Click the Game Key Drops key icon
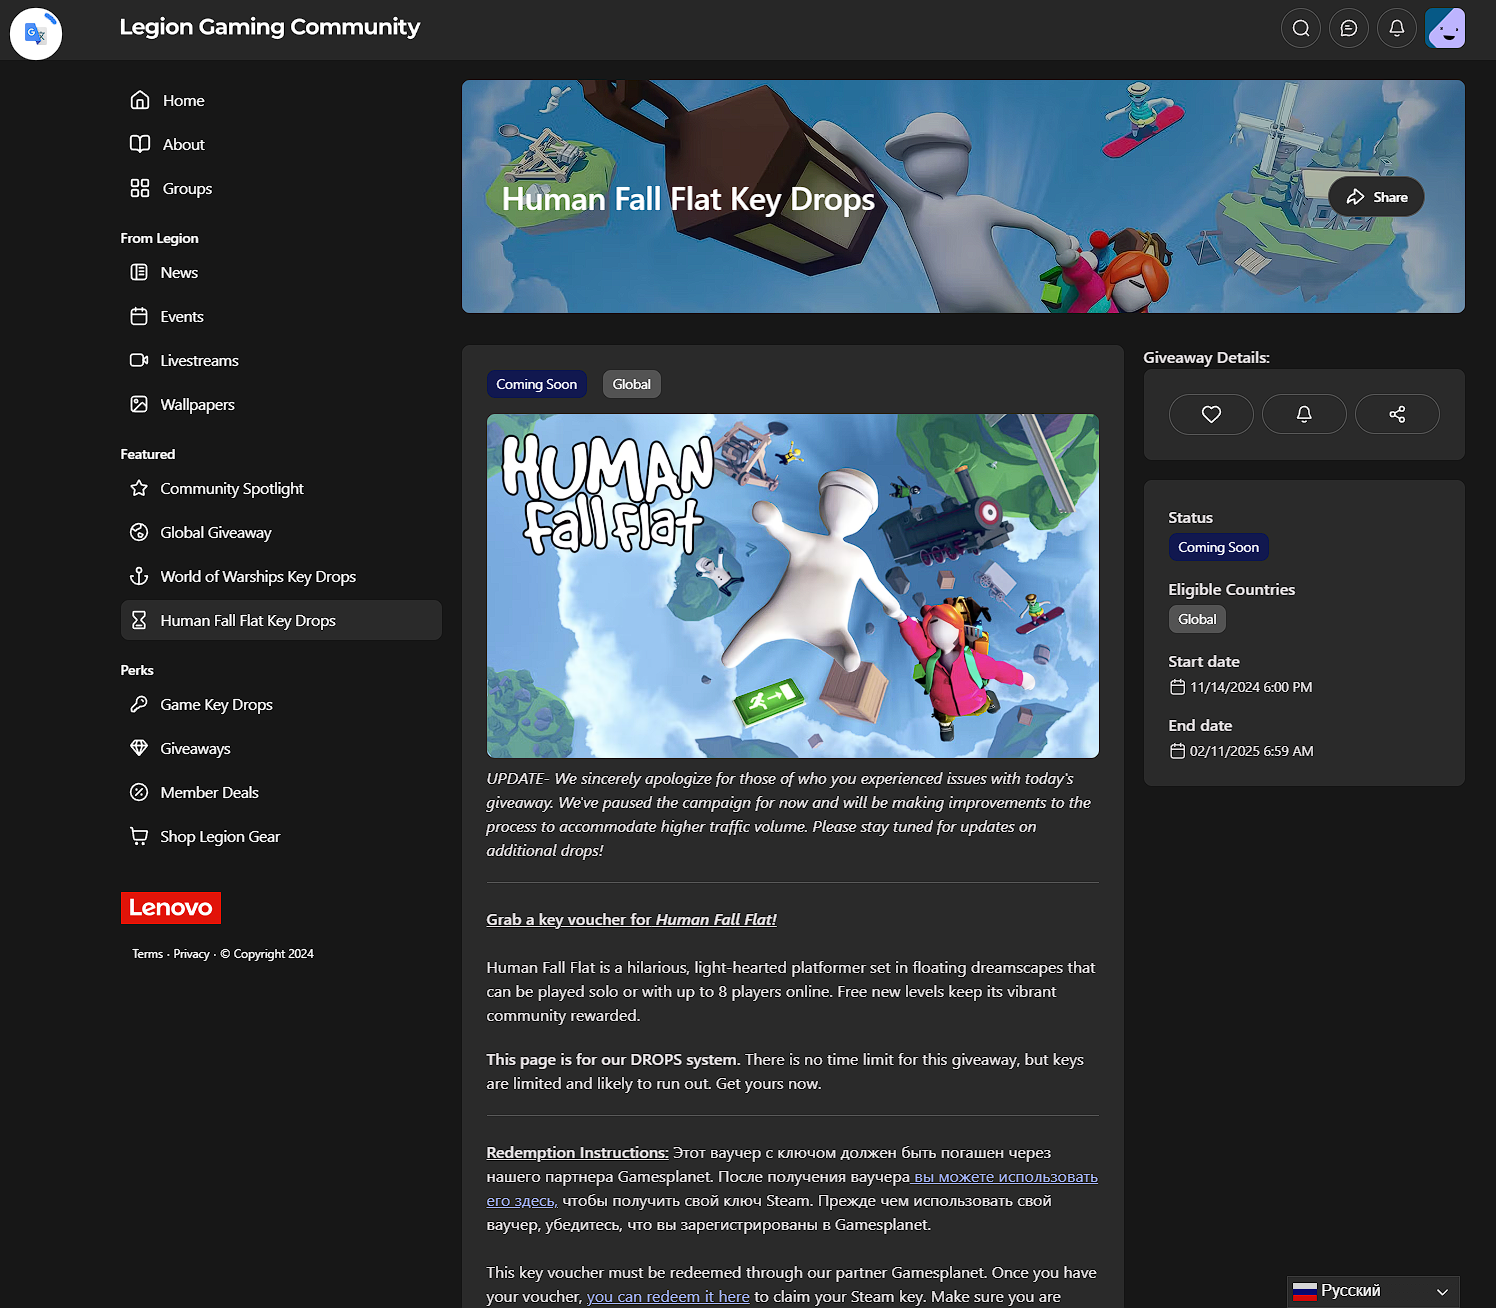 [x=139, y=704]
